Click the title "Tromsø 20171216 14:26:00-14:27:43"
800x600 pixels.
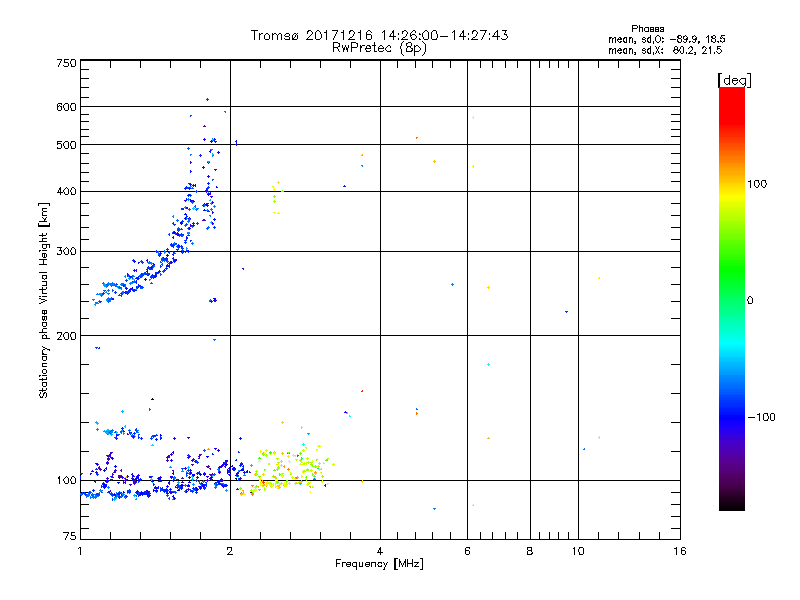click(x=379, y=35)
